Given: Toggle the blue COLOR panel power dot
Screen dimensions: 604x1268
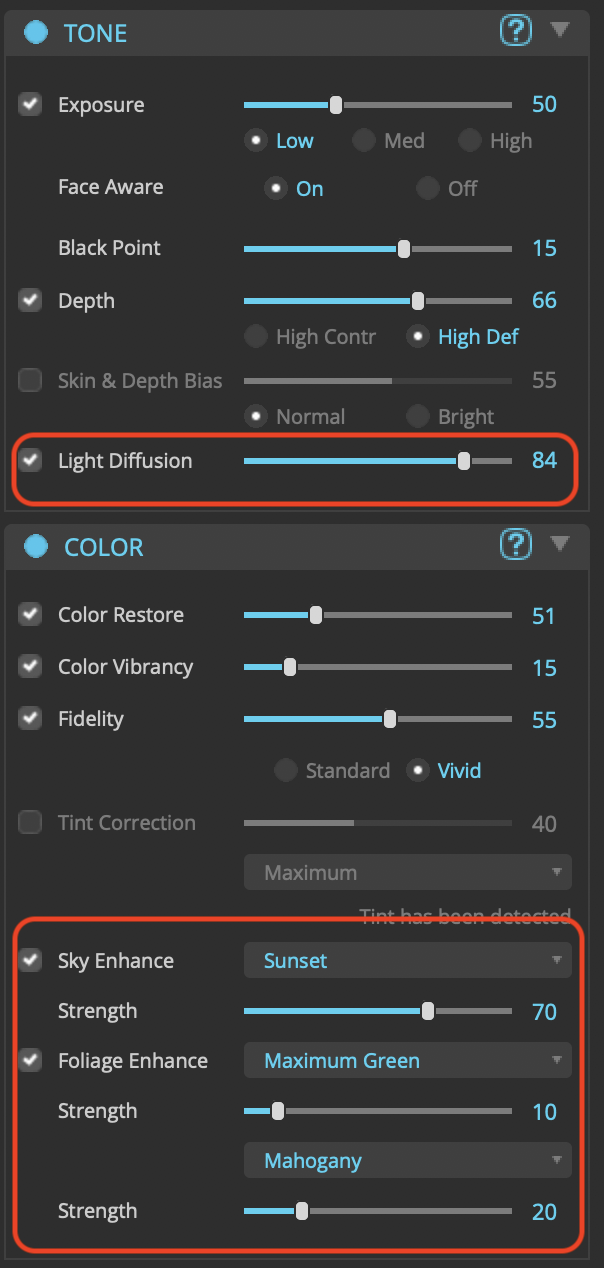Looking at the screenshot, I should 36,546.
